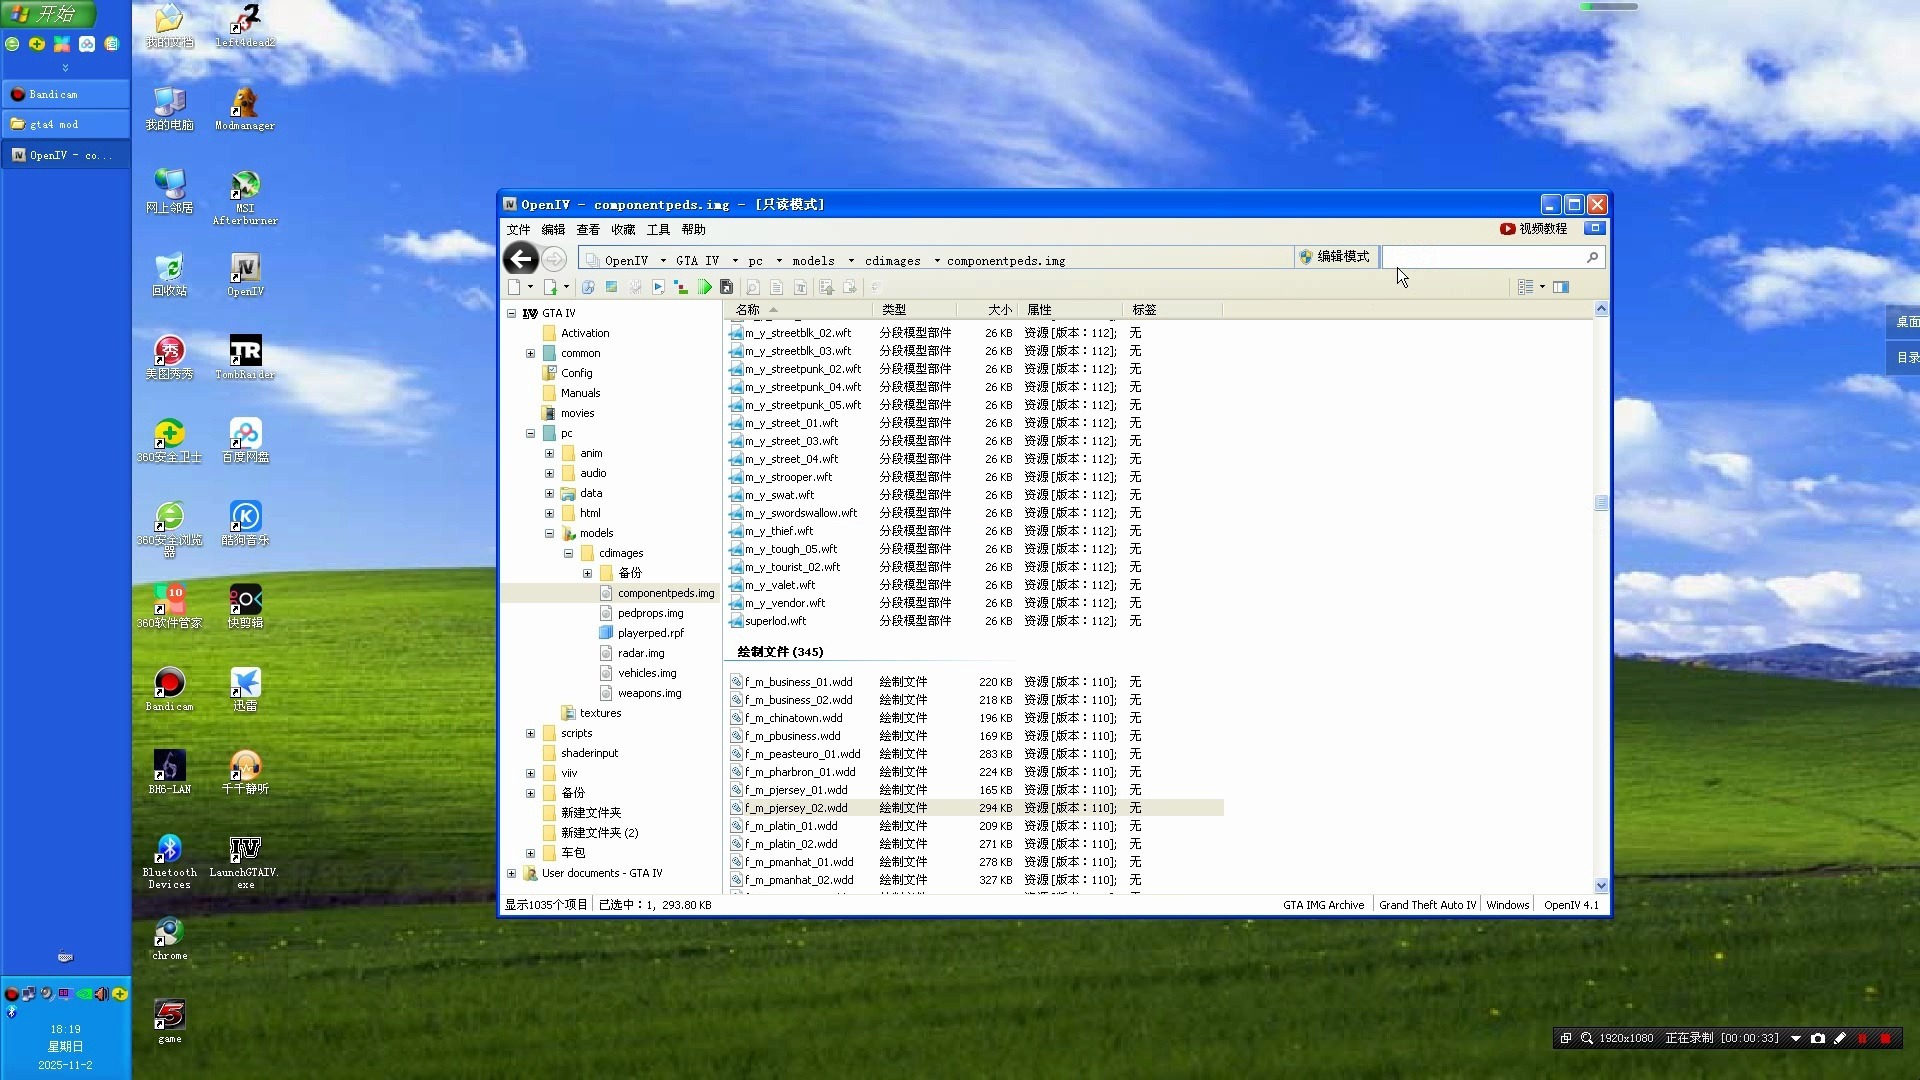Select vehicles.img in the folder tree
1920x1080 pixels.
tap(646, 673)
